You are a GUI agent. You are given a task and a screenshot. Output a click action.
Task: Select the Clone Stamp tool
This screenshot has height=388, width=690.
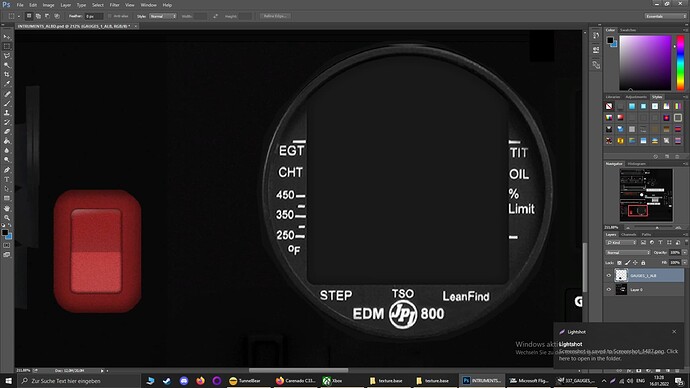(7, 113)
